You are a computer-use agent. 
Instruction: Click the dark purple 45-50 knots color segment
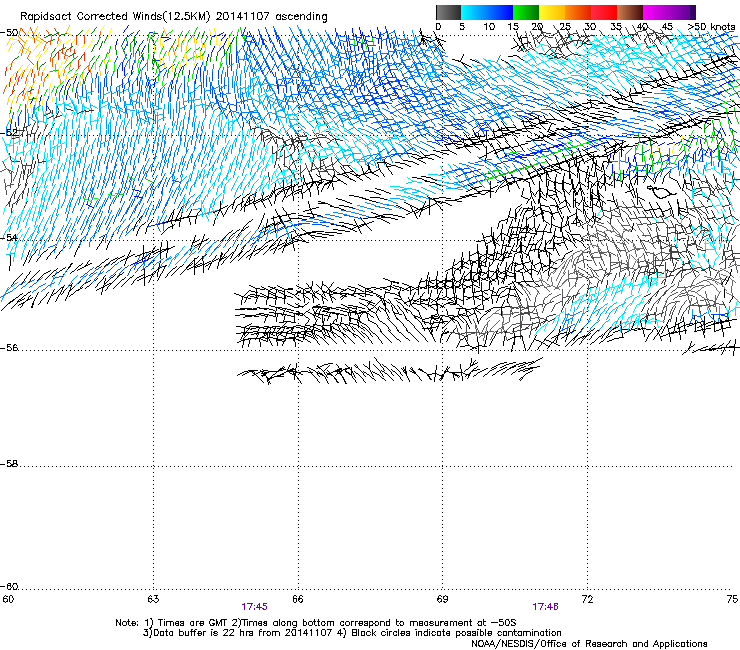[682, 12]
